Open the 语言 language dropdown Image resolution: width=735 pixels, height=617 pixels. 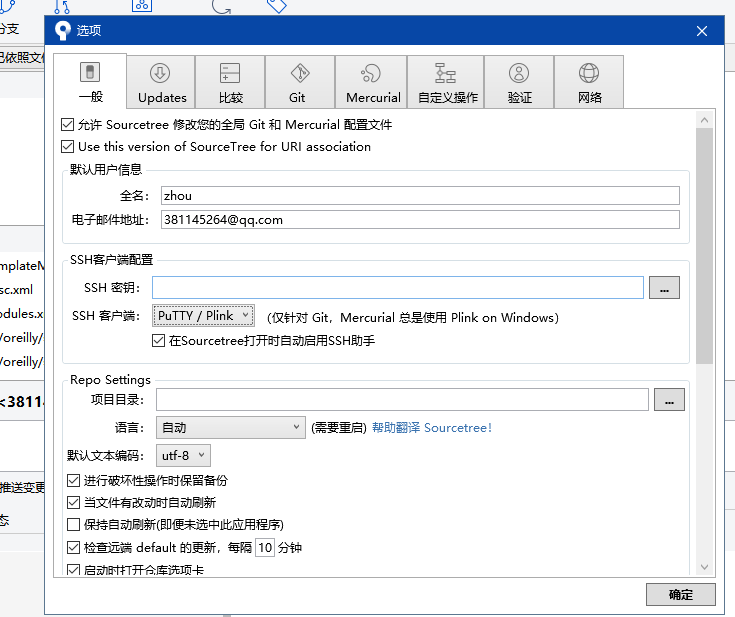(x=231, y=428)
